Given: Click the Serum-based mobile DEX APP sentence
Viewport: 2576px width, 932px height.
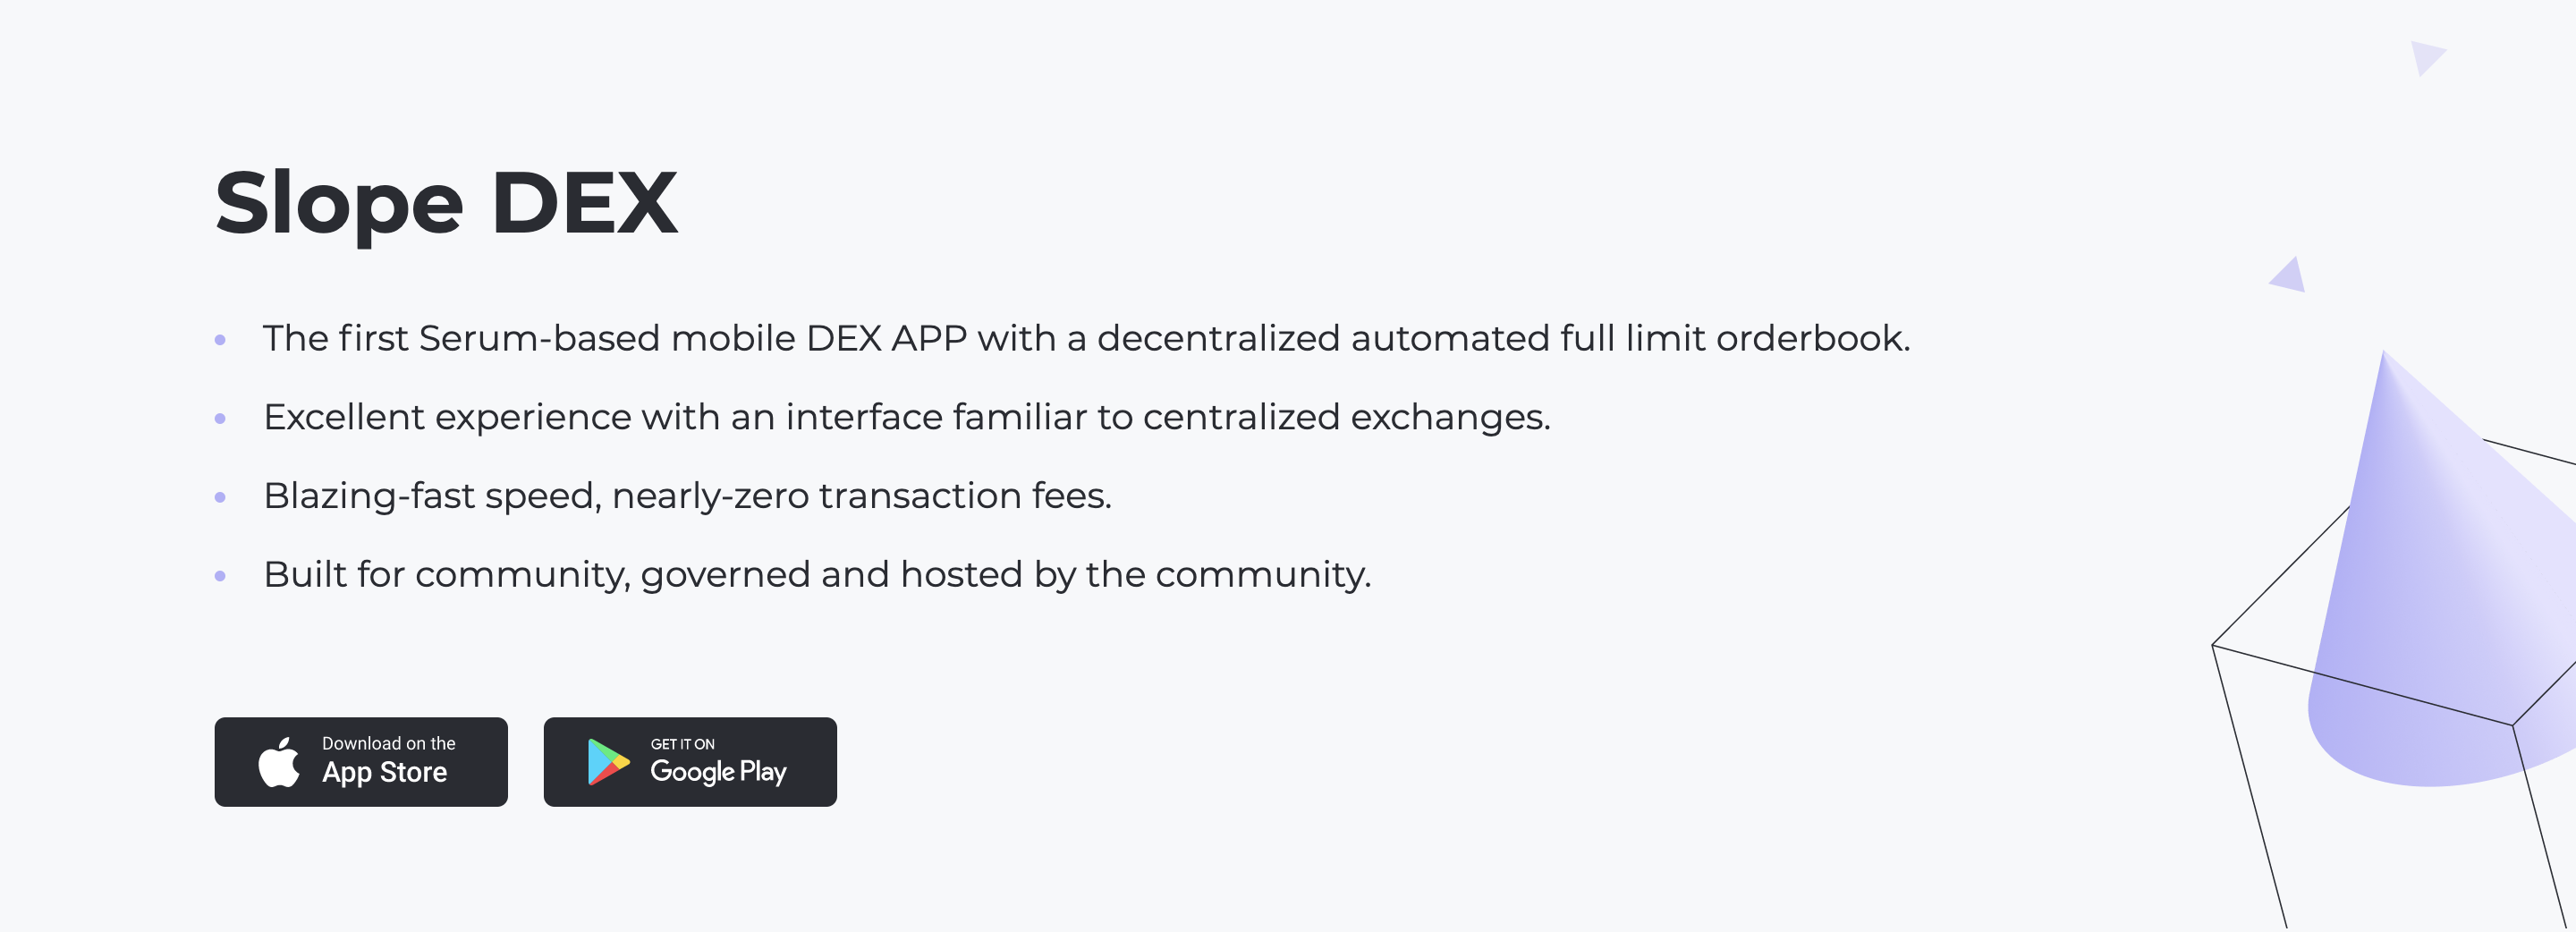Looking at the screenshot, I should point(1086,339).
